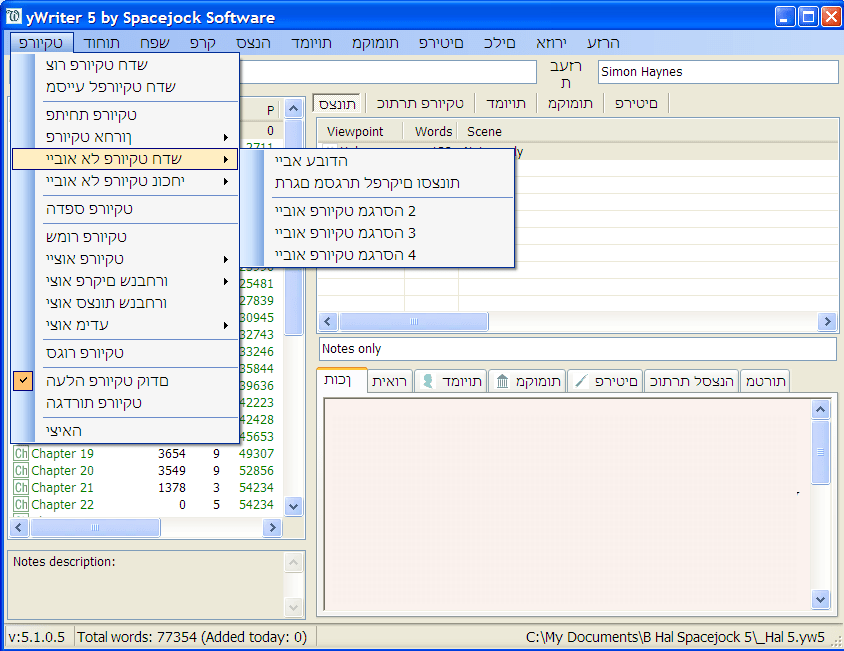
Task: Open the 'תוחוד' menu in the menu bar
Action: [101, 43]
